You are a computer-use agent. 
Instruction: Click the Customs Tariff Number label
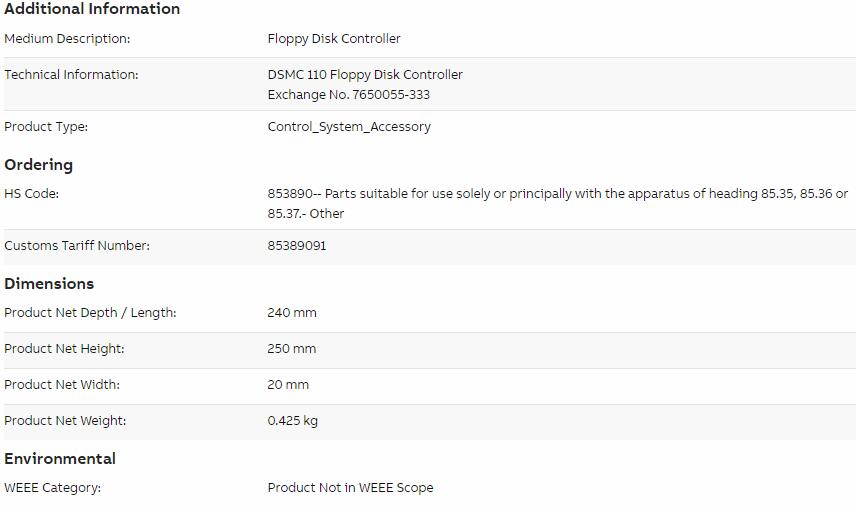click(76, 246)
